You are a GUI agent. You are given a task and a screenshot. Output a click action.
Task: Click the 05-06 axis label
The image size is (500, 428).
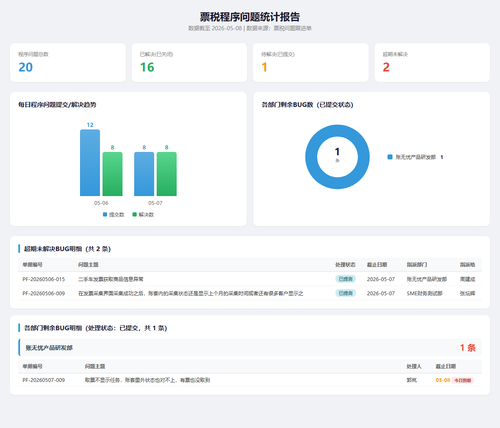point(101,203)
